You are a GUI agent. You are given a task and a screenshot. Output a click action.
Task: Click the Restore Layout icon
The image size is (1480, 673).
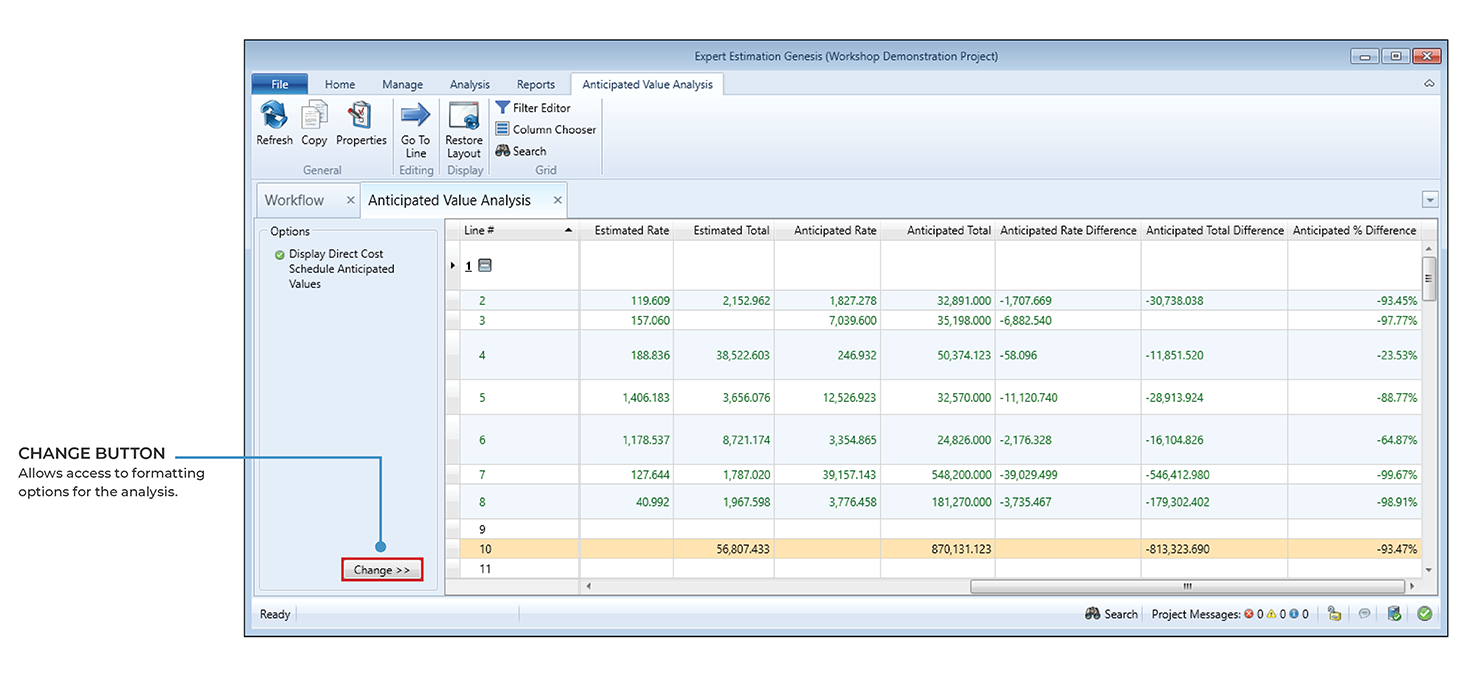(x=464, y=116)
